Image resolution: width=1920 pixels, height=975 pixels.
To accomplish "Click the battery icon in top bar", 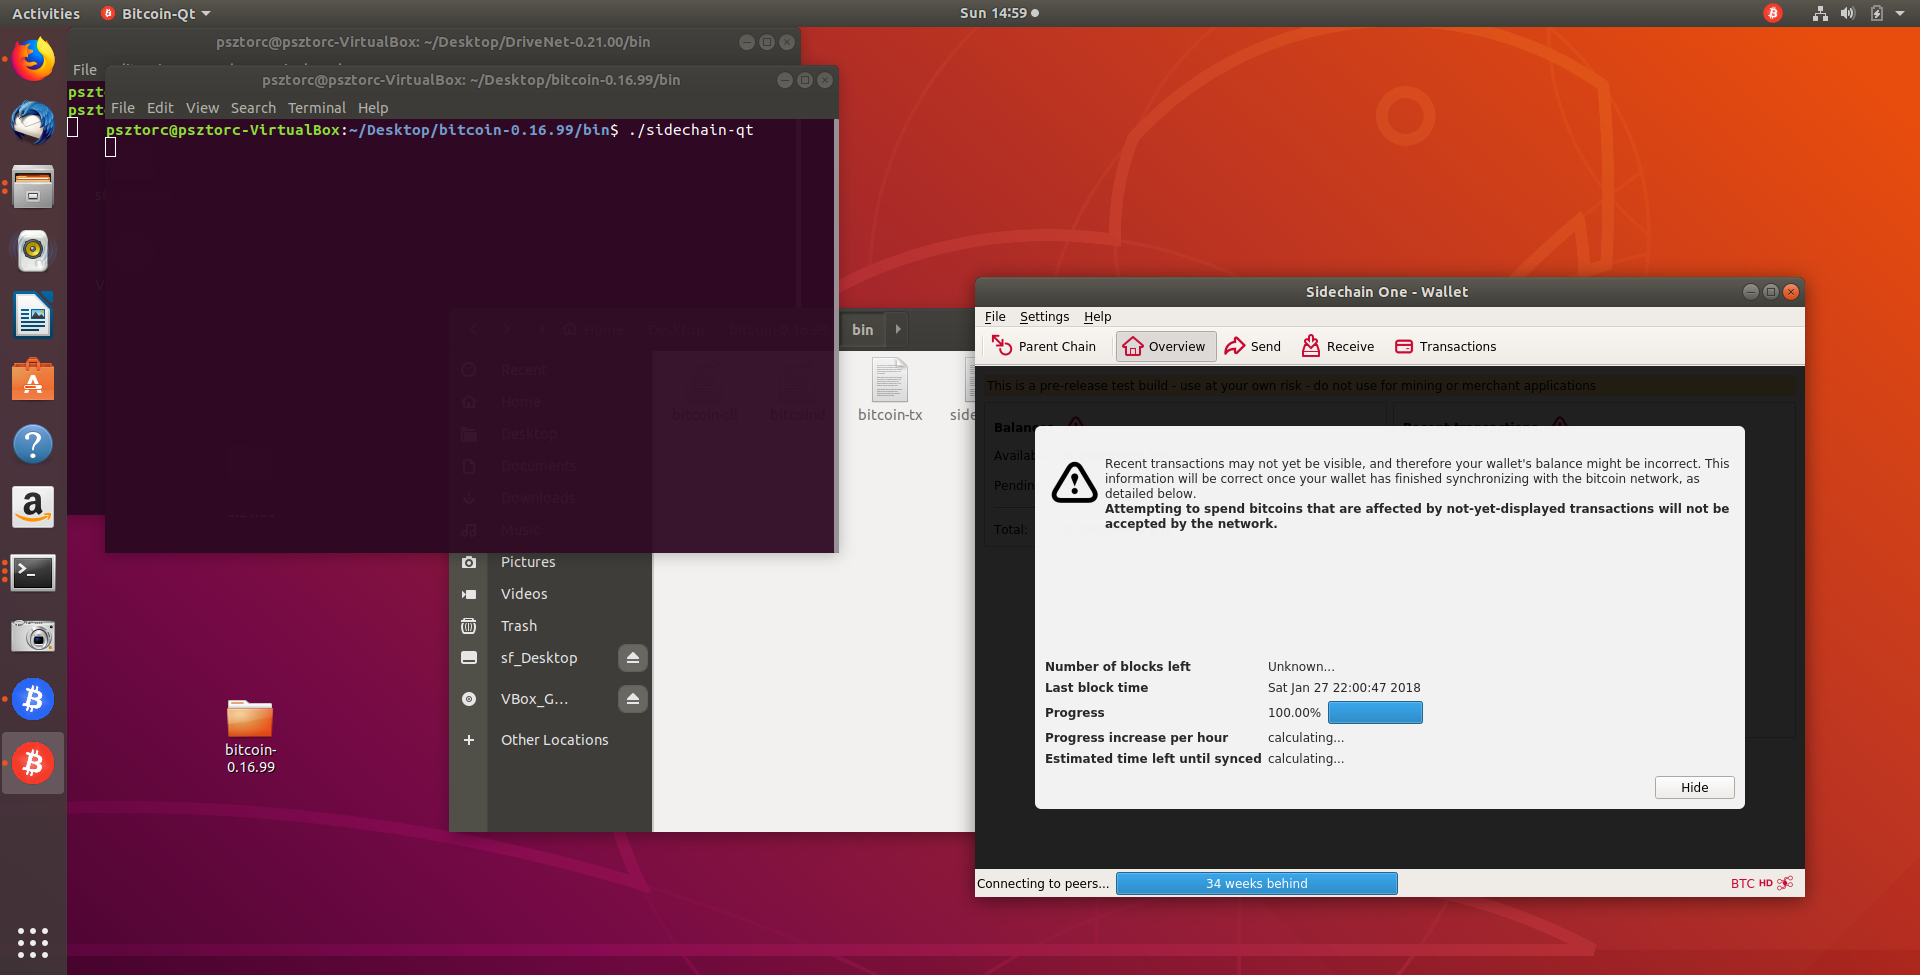I will (x=1877, y=13).
